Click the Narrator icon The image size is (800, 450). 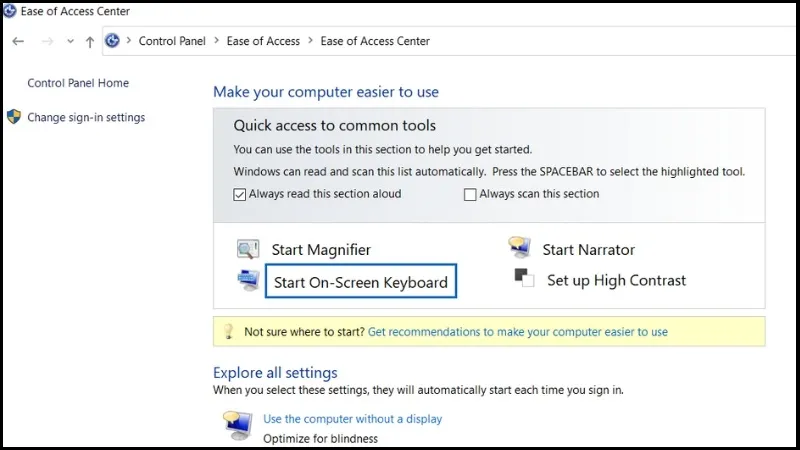tap(519, 248)
